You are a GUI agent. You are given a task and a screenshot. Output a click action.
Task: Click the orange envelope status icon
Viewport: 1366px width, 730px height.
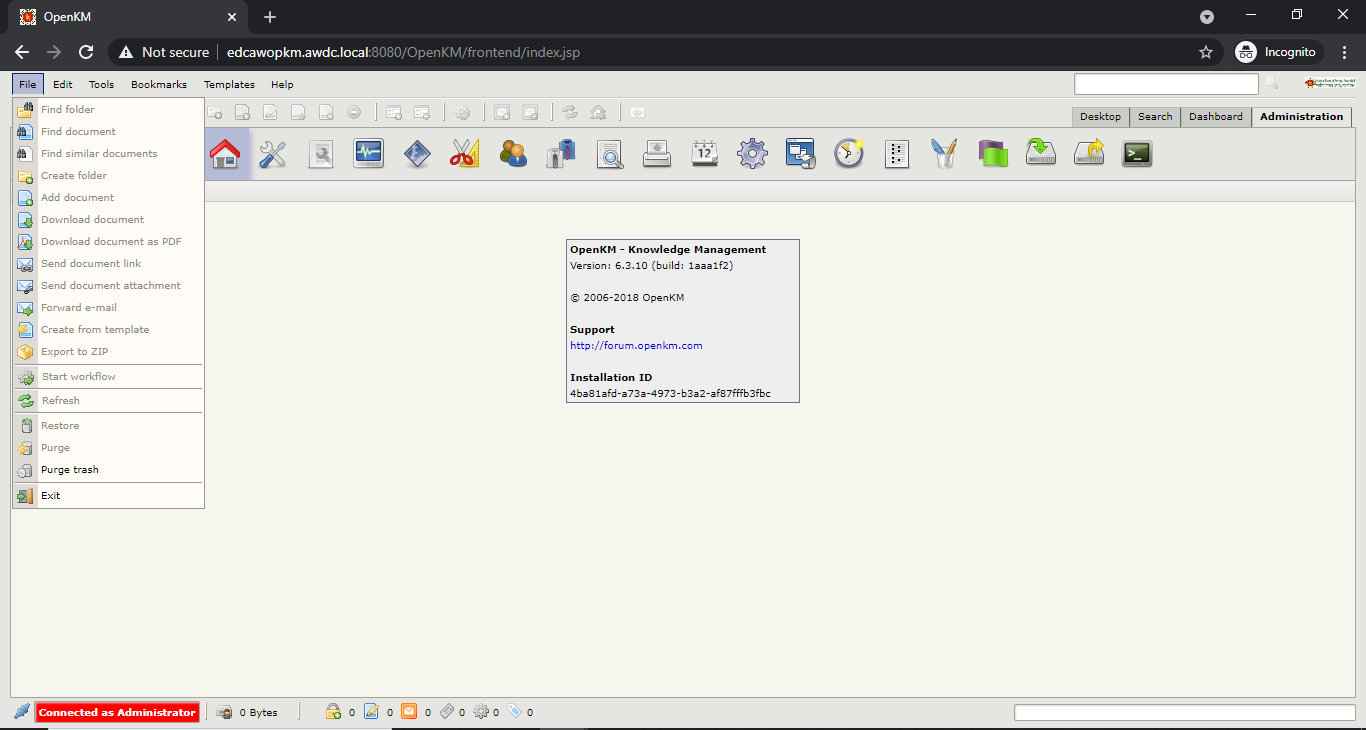point(409,712)
